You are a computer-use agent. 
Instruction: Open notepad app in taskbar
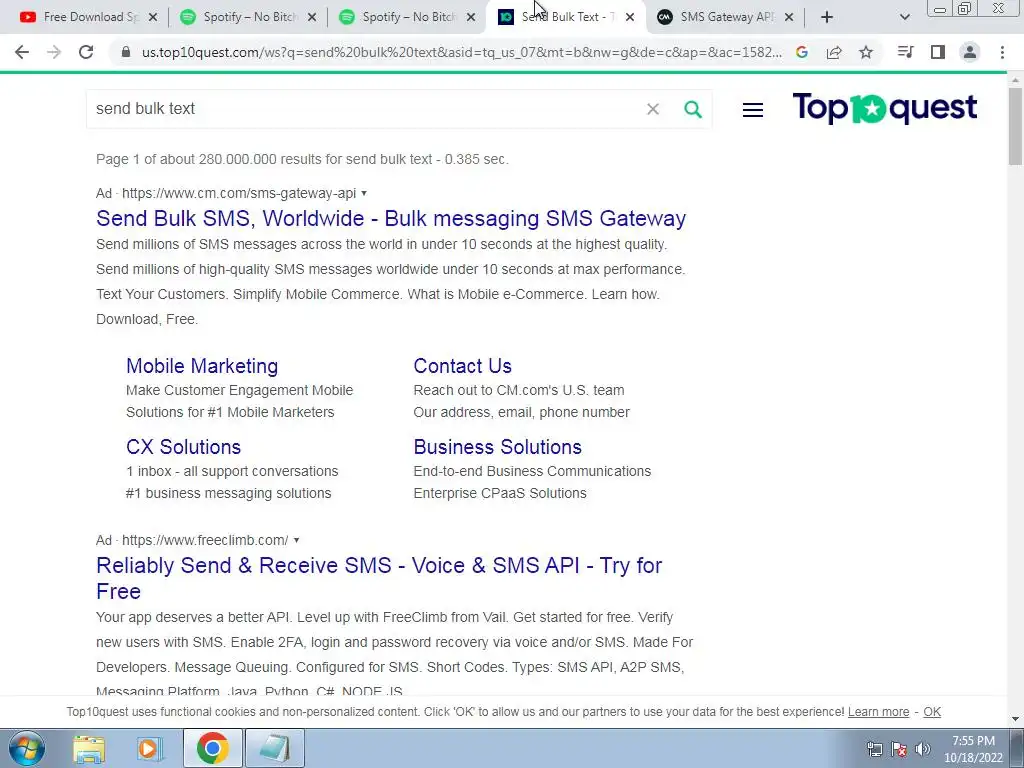[x=275, y=748]
